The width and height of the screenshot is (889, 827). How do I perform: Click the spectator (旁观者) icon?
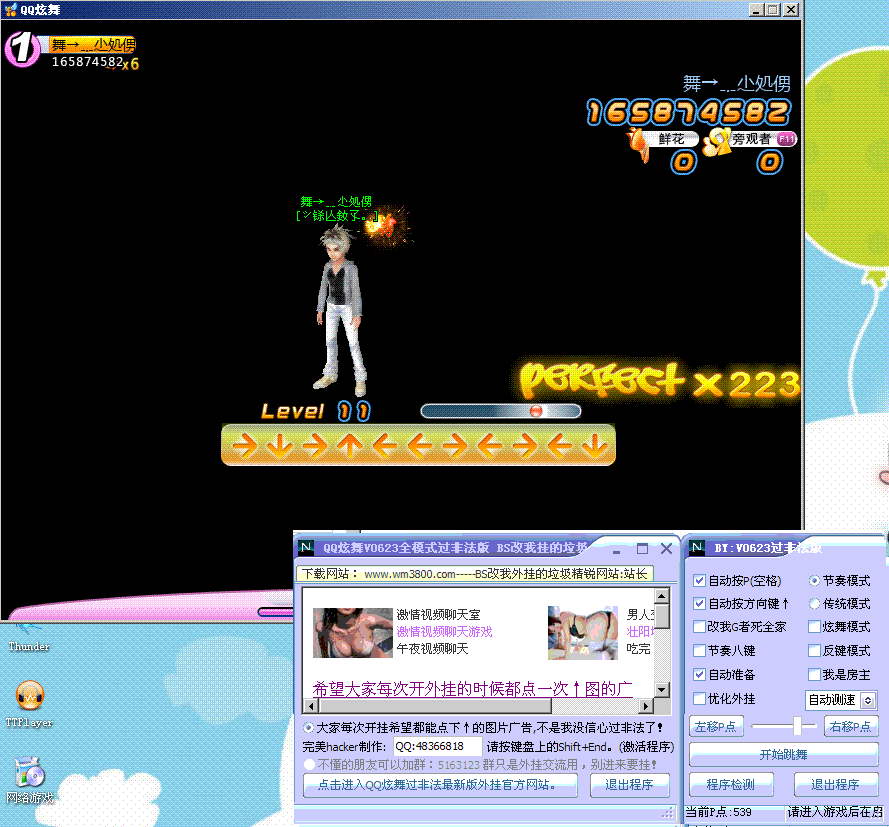click(x=717, y=141)
